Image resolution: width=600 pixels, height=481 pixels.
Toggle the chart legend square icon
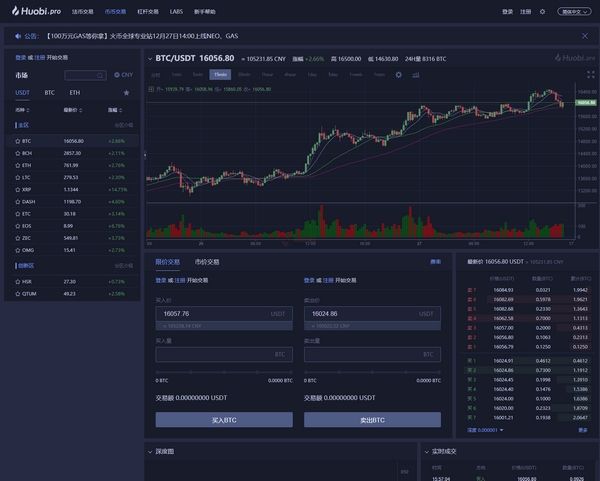coord(151,89)
